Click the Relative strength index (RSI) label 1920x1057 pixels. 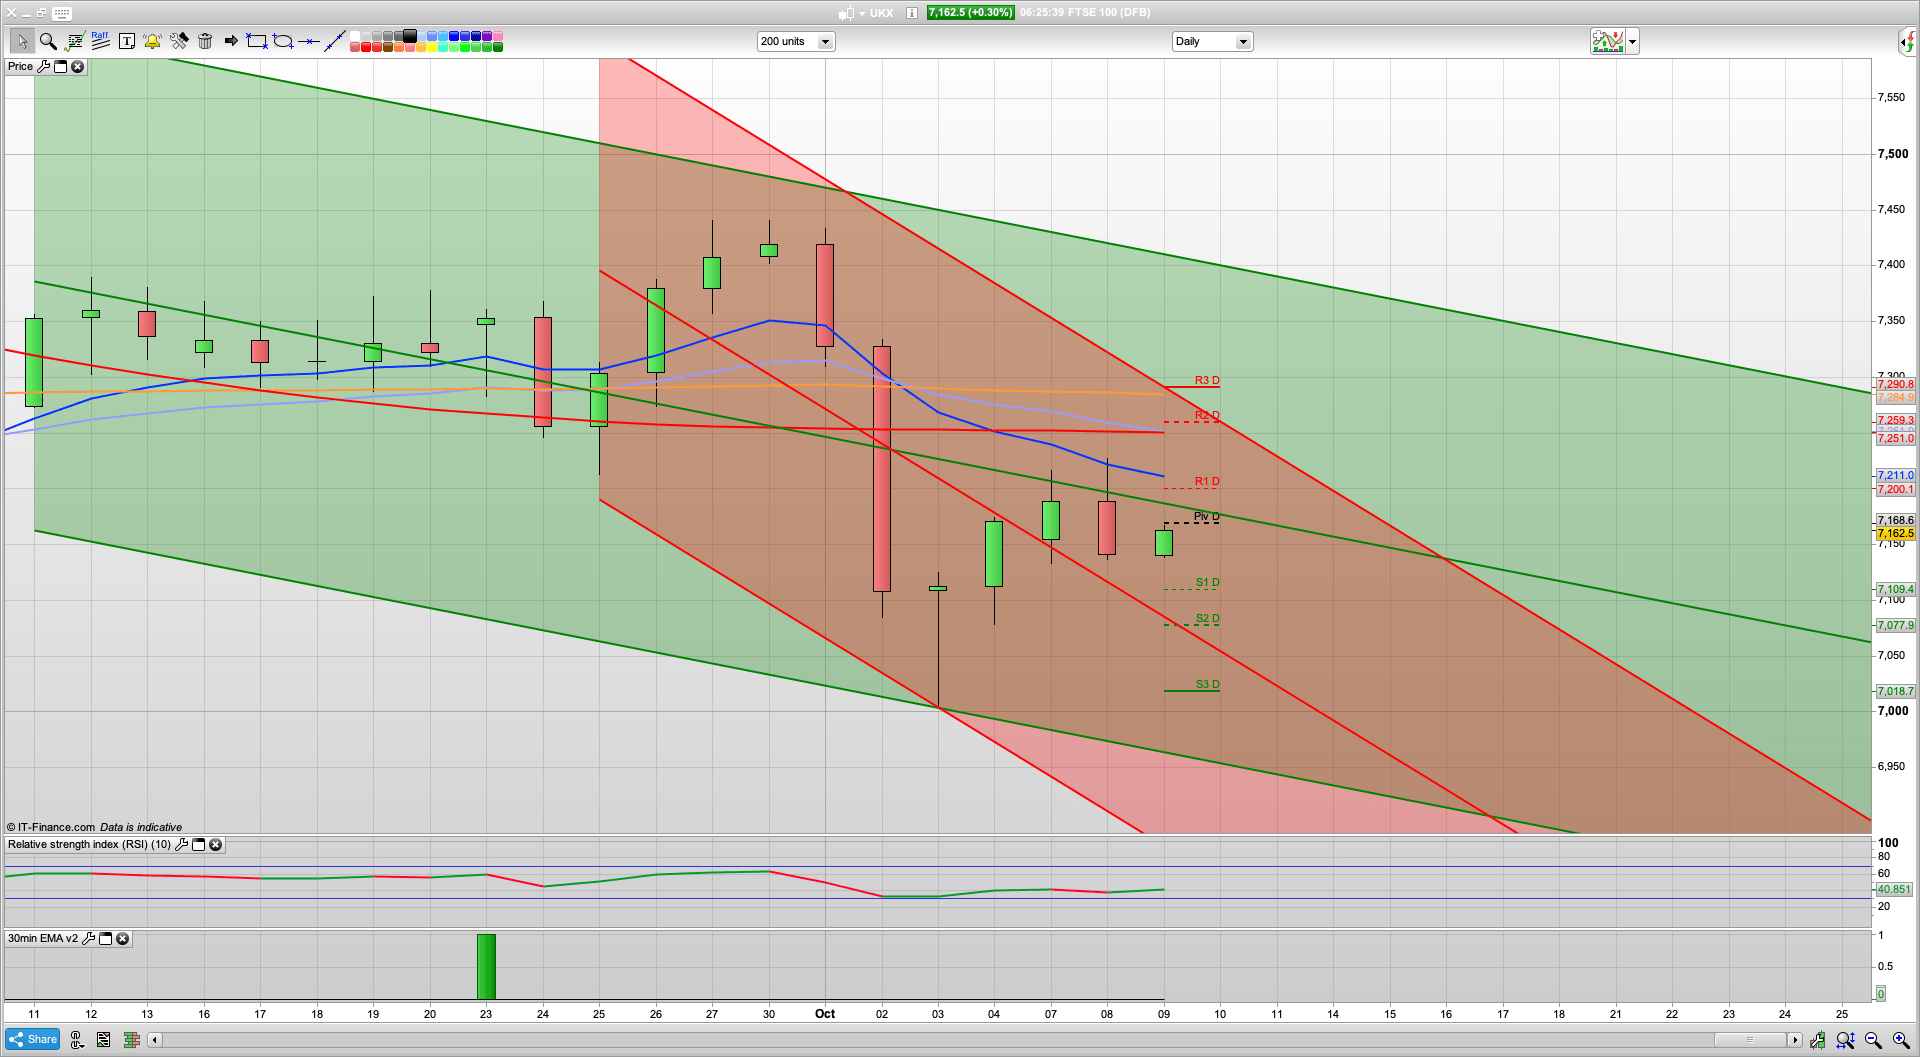(x=89, y=844)
